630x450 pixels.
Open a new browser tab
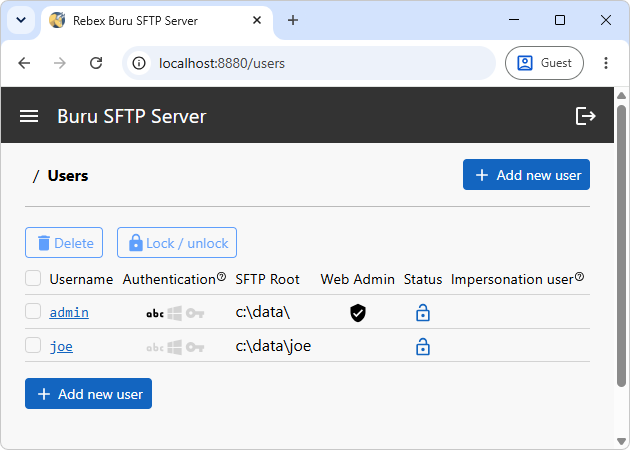coord(293,20)
